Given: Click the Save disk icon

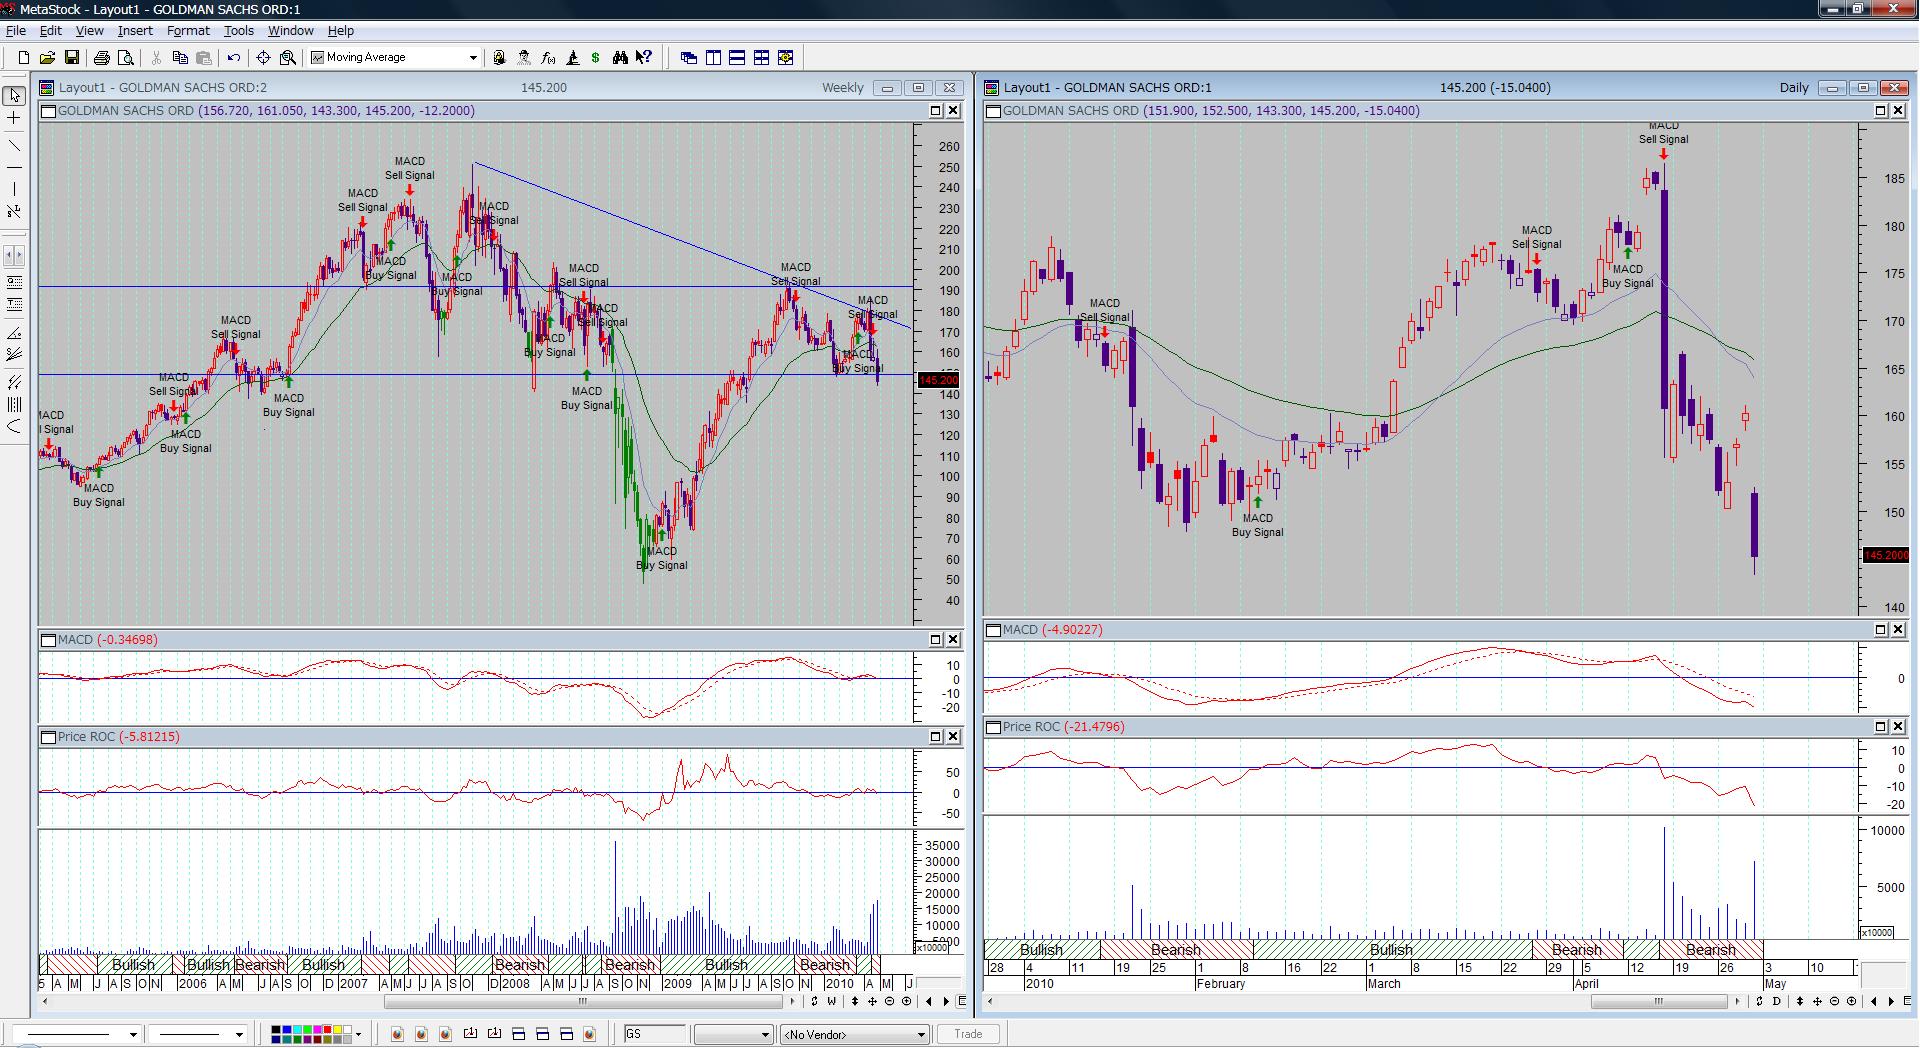Looking at the screenshot, I should pyautogui.click(x=72, y=58).
